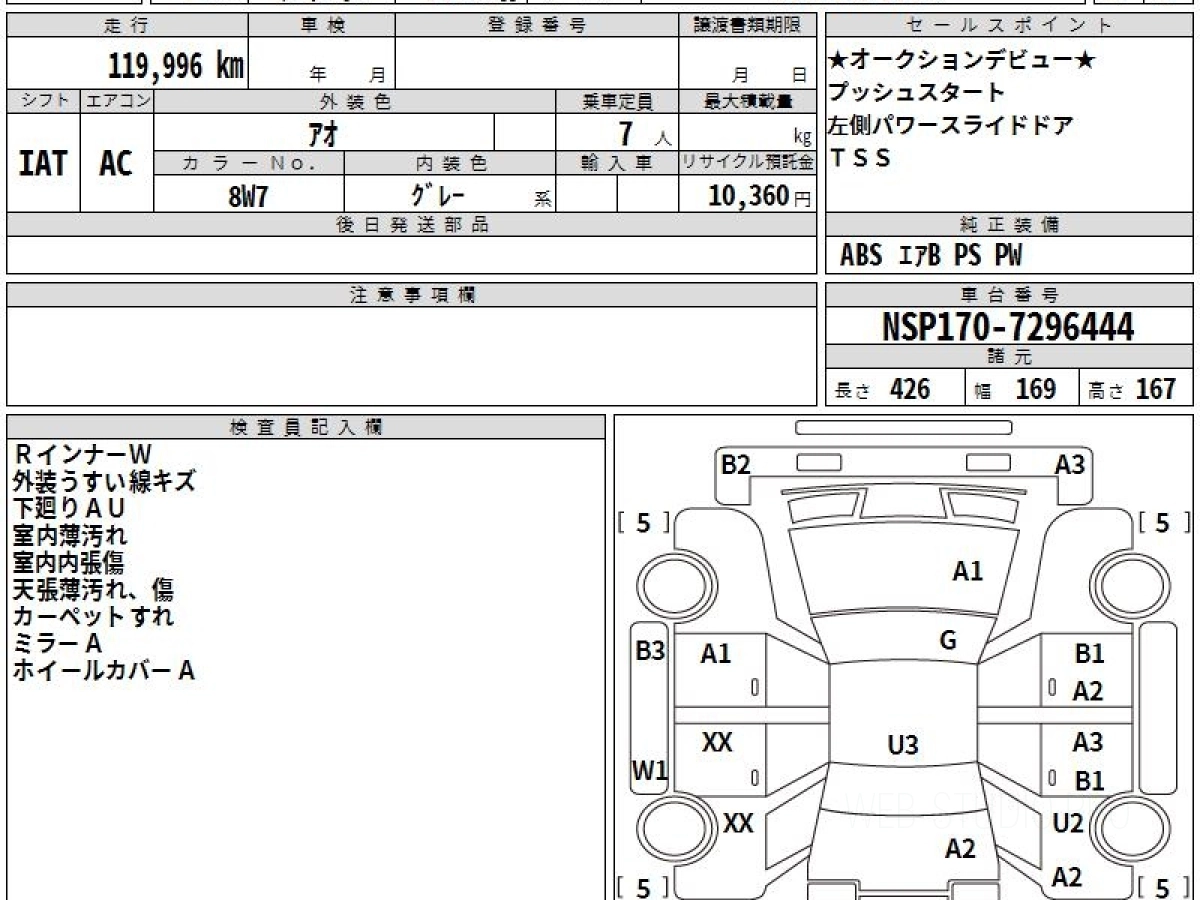Select the exterior color value アオ
The height and width of the screenshot is (900, 1200).
(x=324, y=132)
